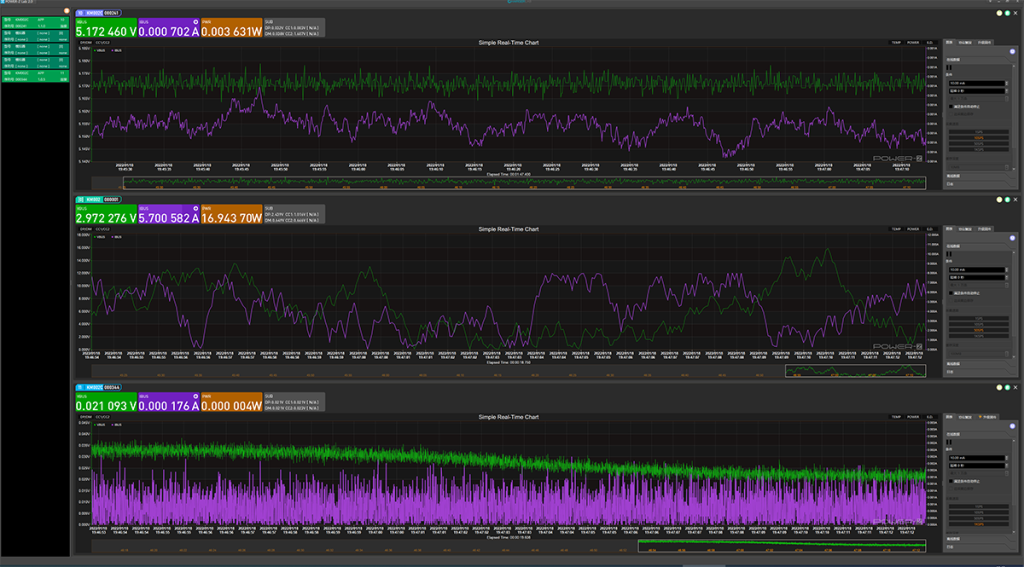Viewport: 1024px width, 567px height.
Task: Click the circle icon in bottom IBUS readout
Action: coord(195,397)
